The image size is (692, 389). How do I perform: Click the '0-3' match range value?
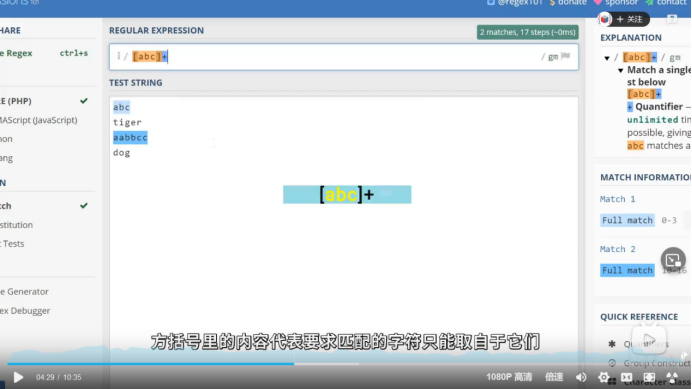click(669, 220)
